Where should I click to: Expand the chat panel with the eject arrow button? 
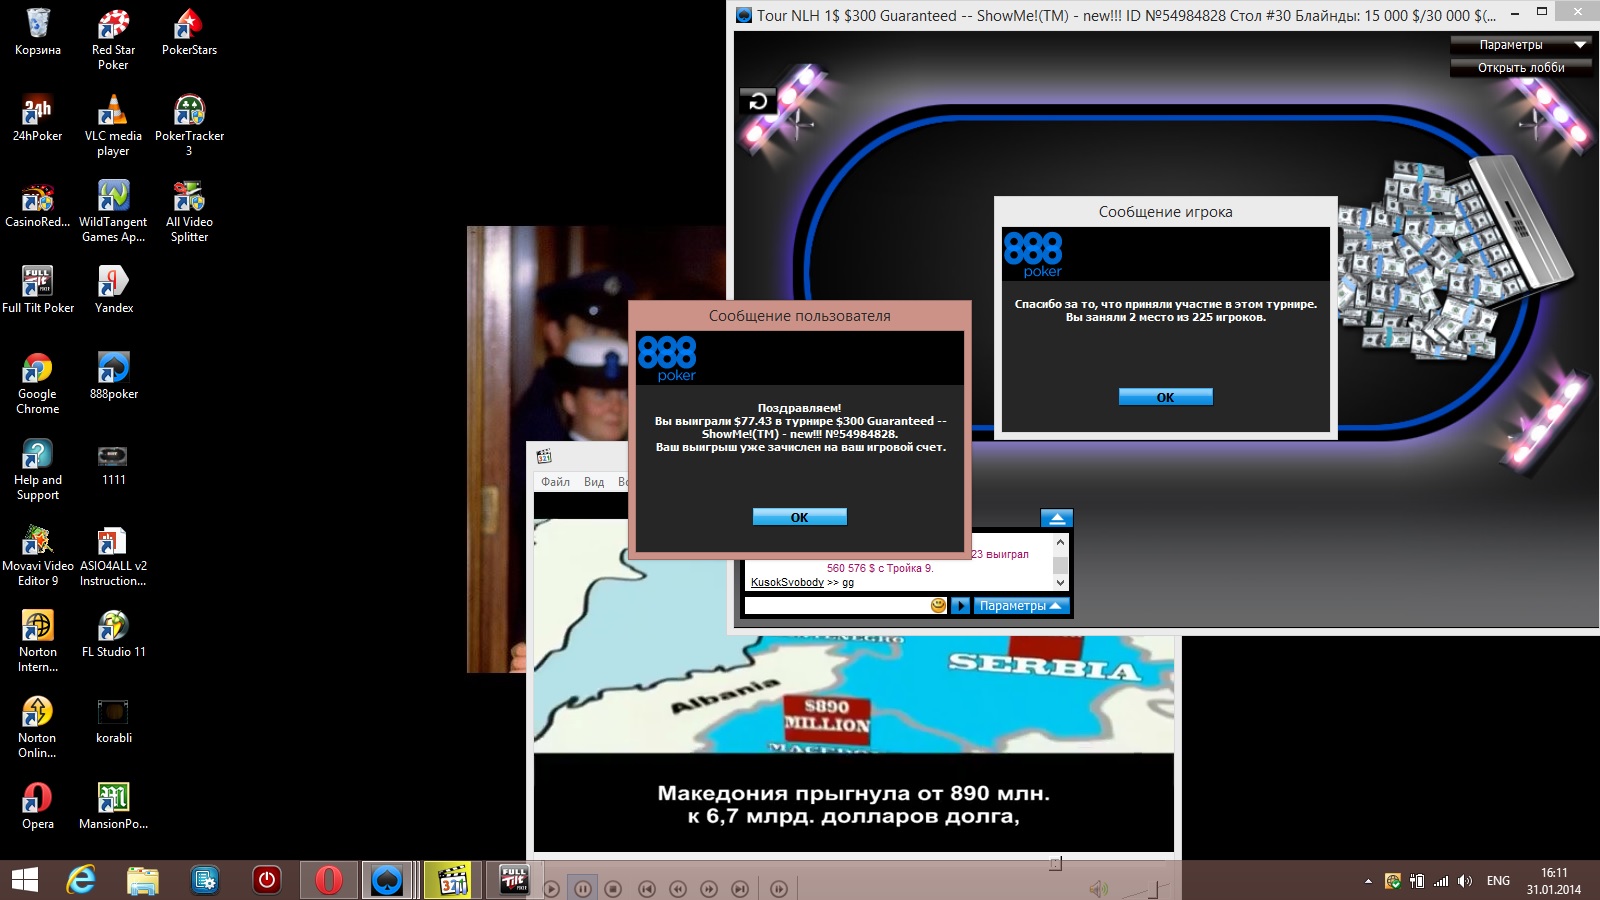1057,518
